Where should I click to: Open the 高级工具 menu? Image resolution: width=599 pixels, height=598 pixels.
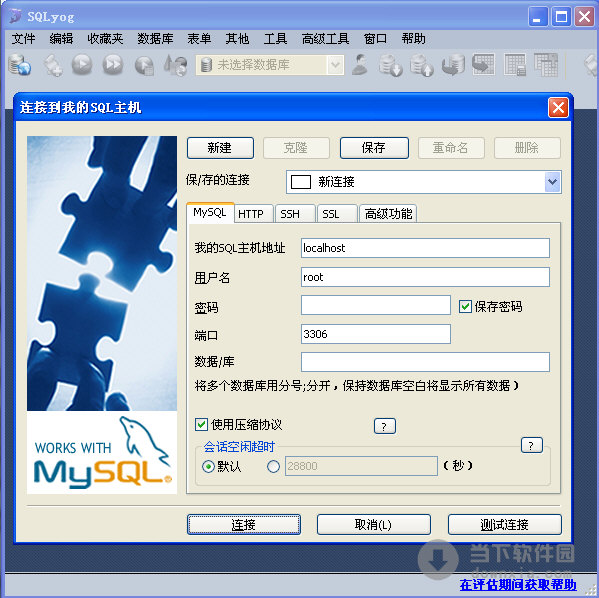point(325,39)
